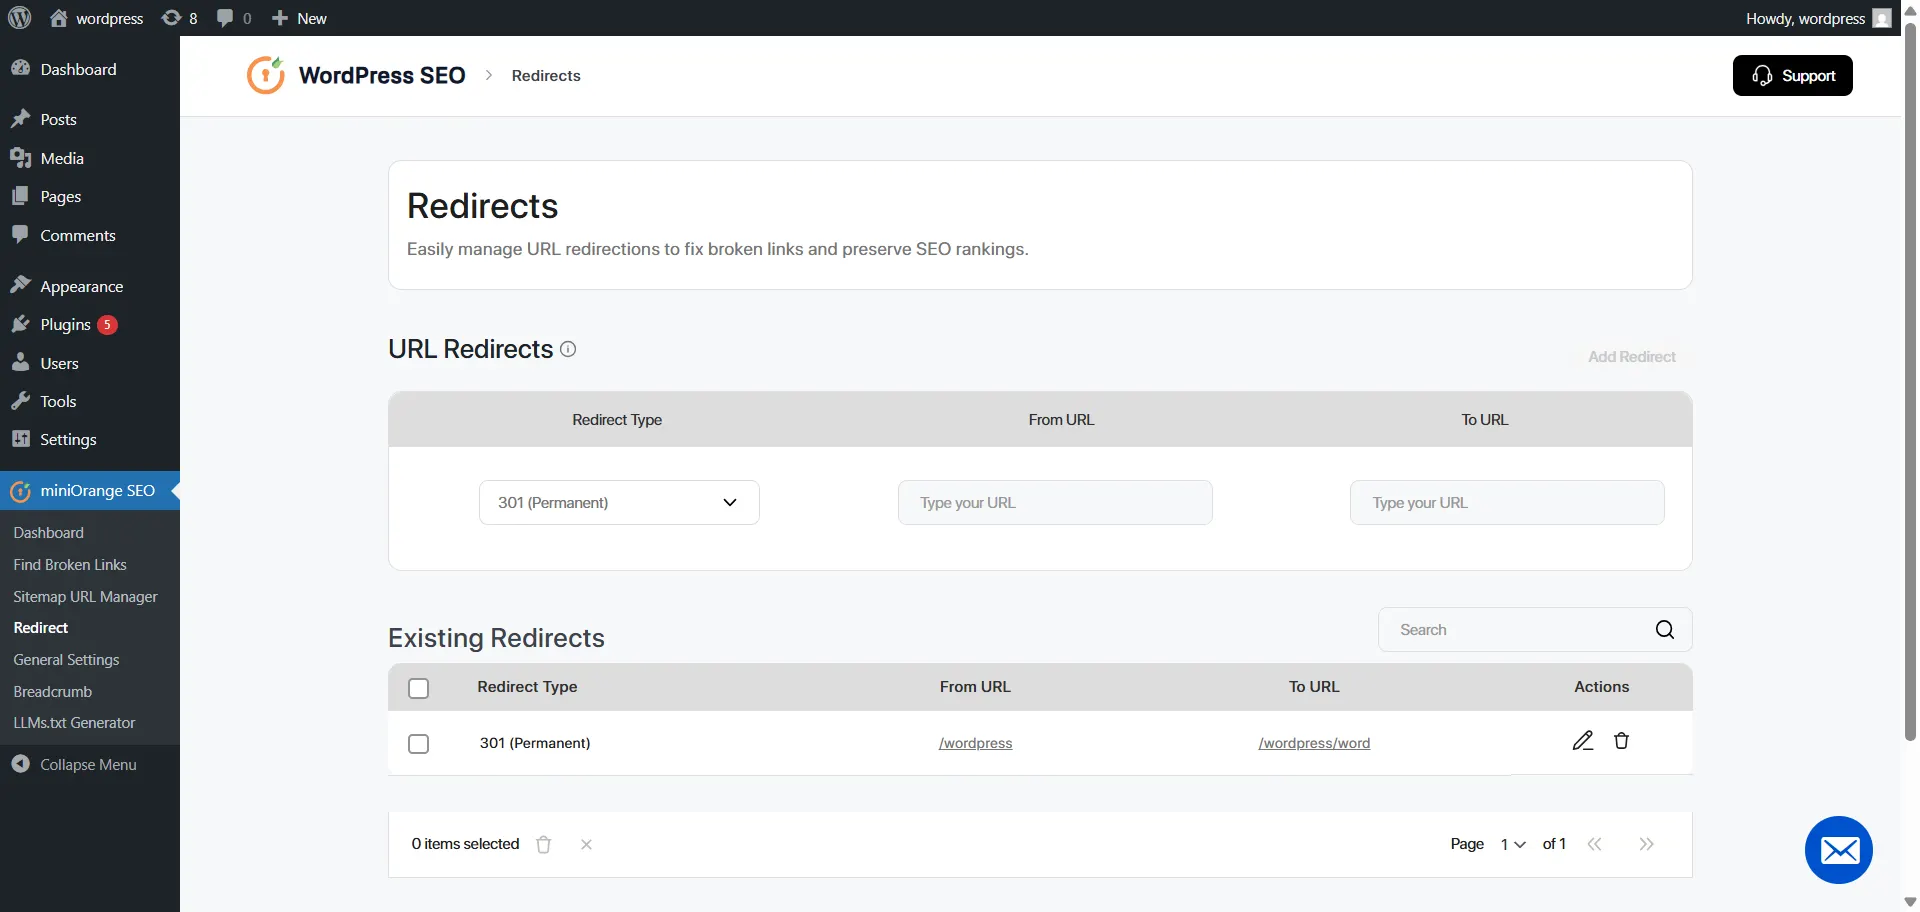Image resolution: width=1920 pixels, height=912 pixels.
Task: Click the New content plus button
Action: coord(299,18)
